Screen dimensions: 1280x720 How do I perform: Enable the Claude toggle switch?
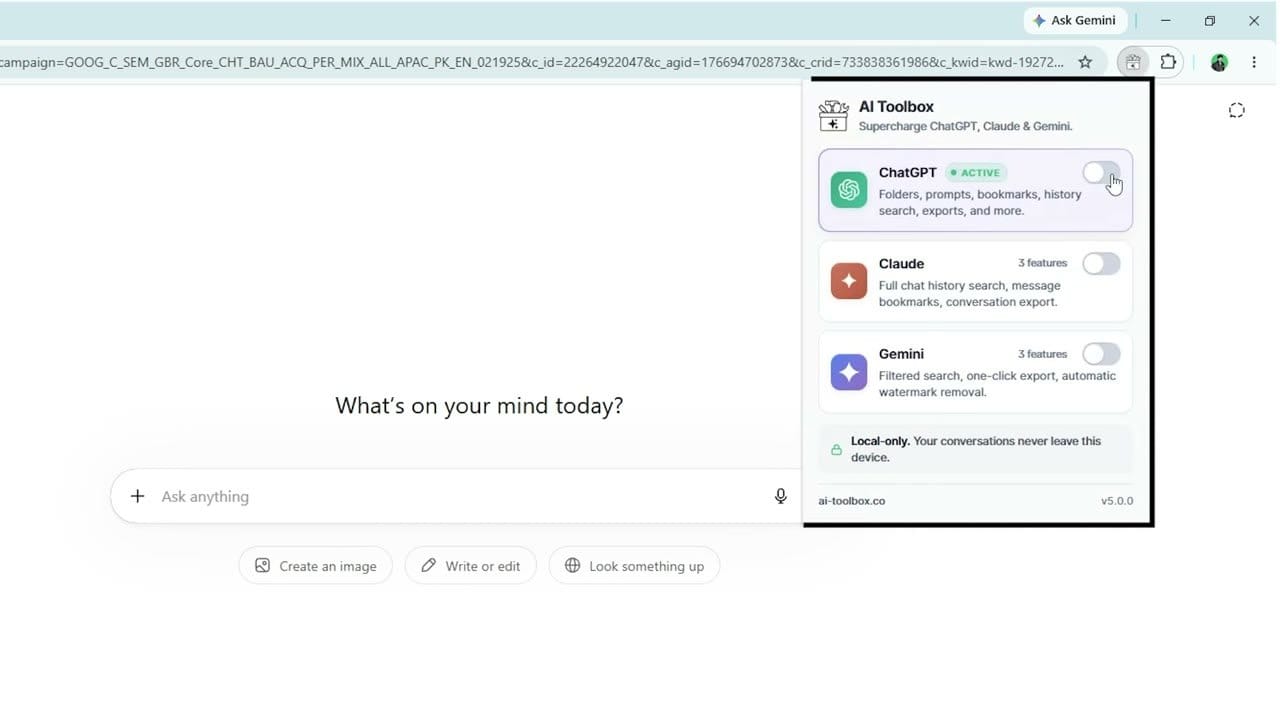[x=1101, y=264]
